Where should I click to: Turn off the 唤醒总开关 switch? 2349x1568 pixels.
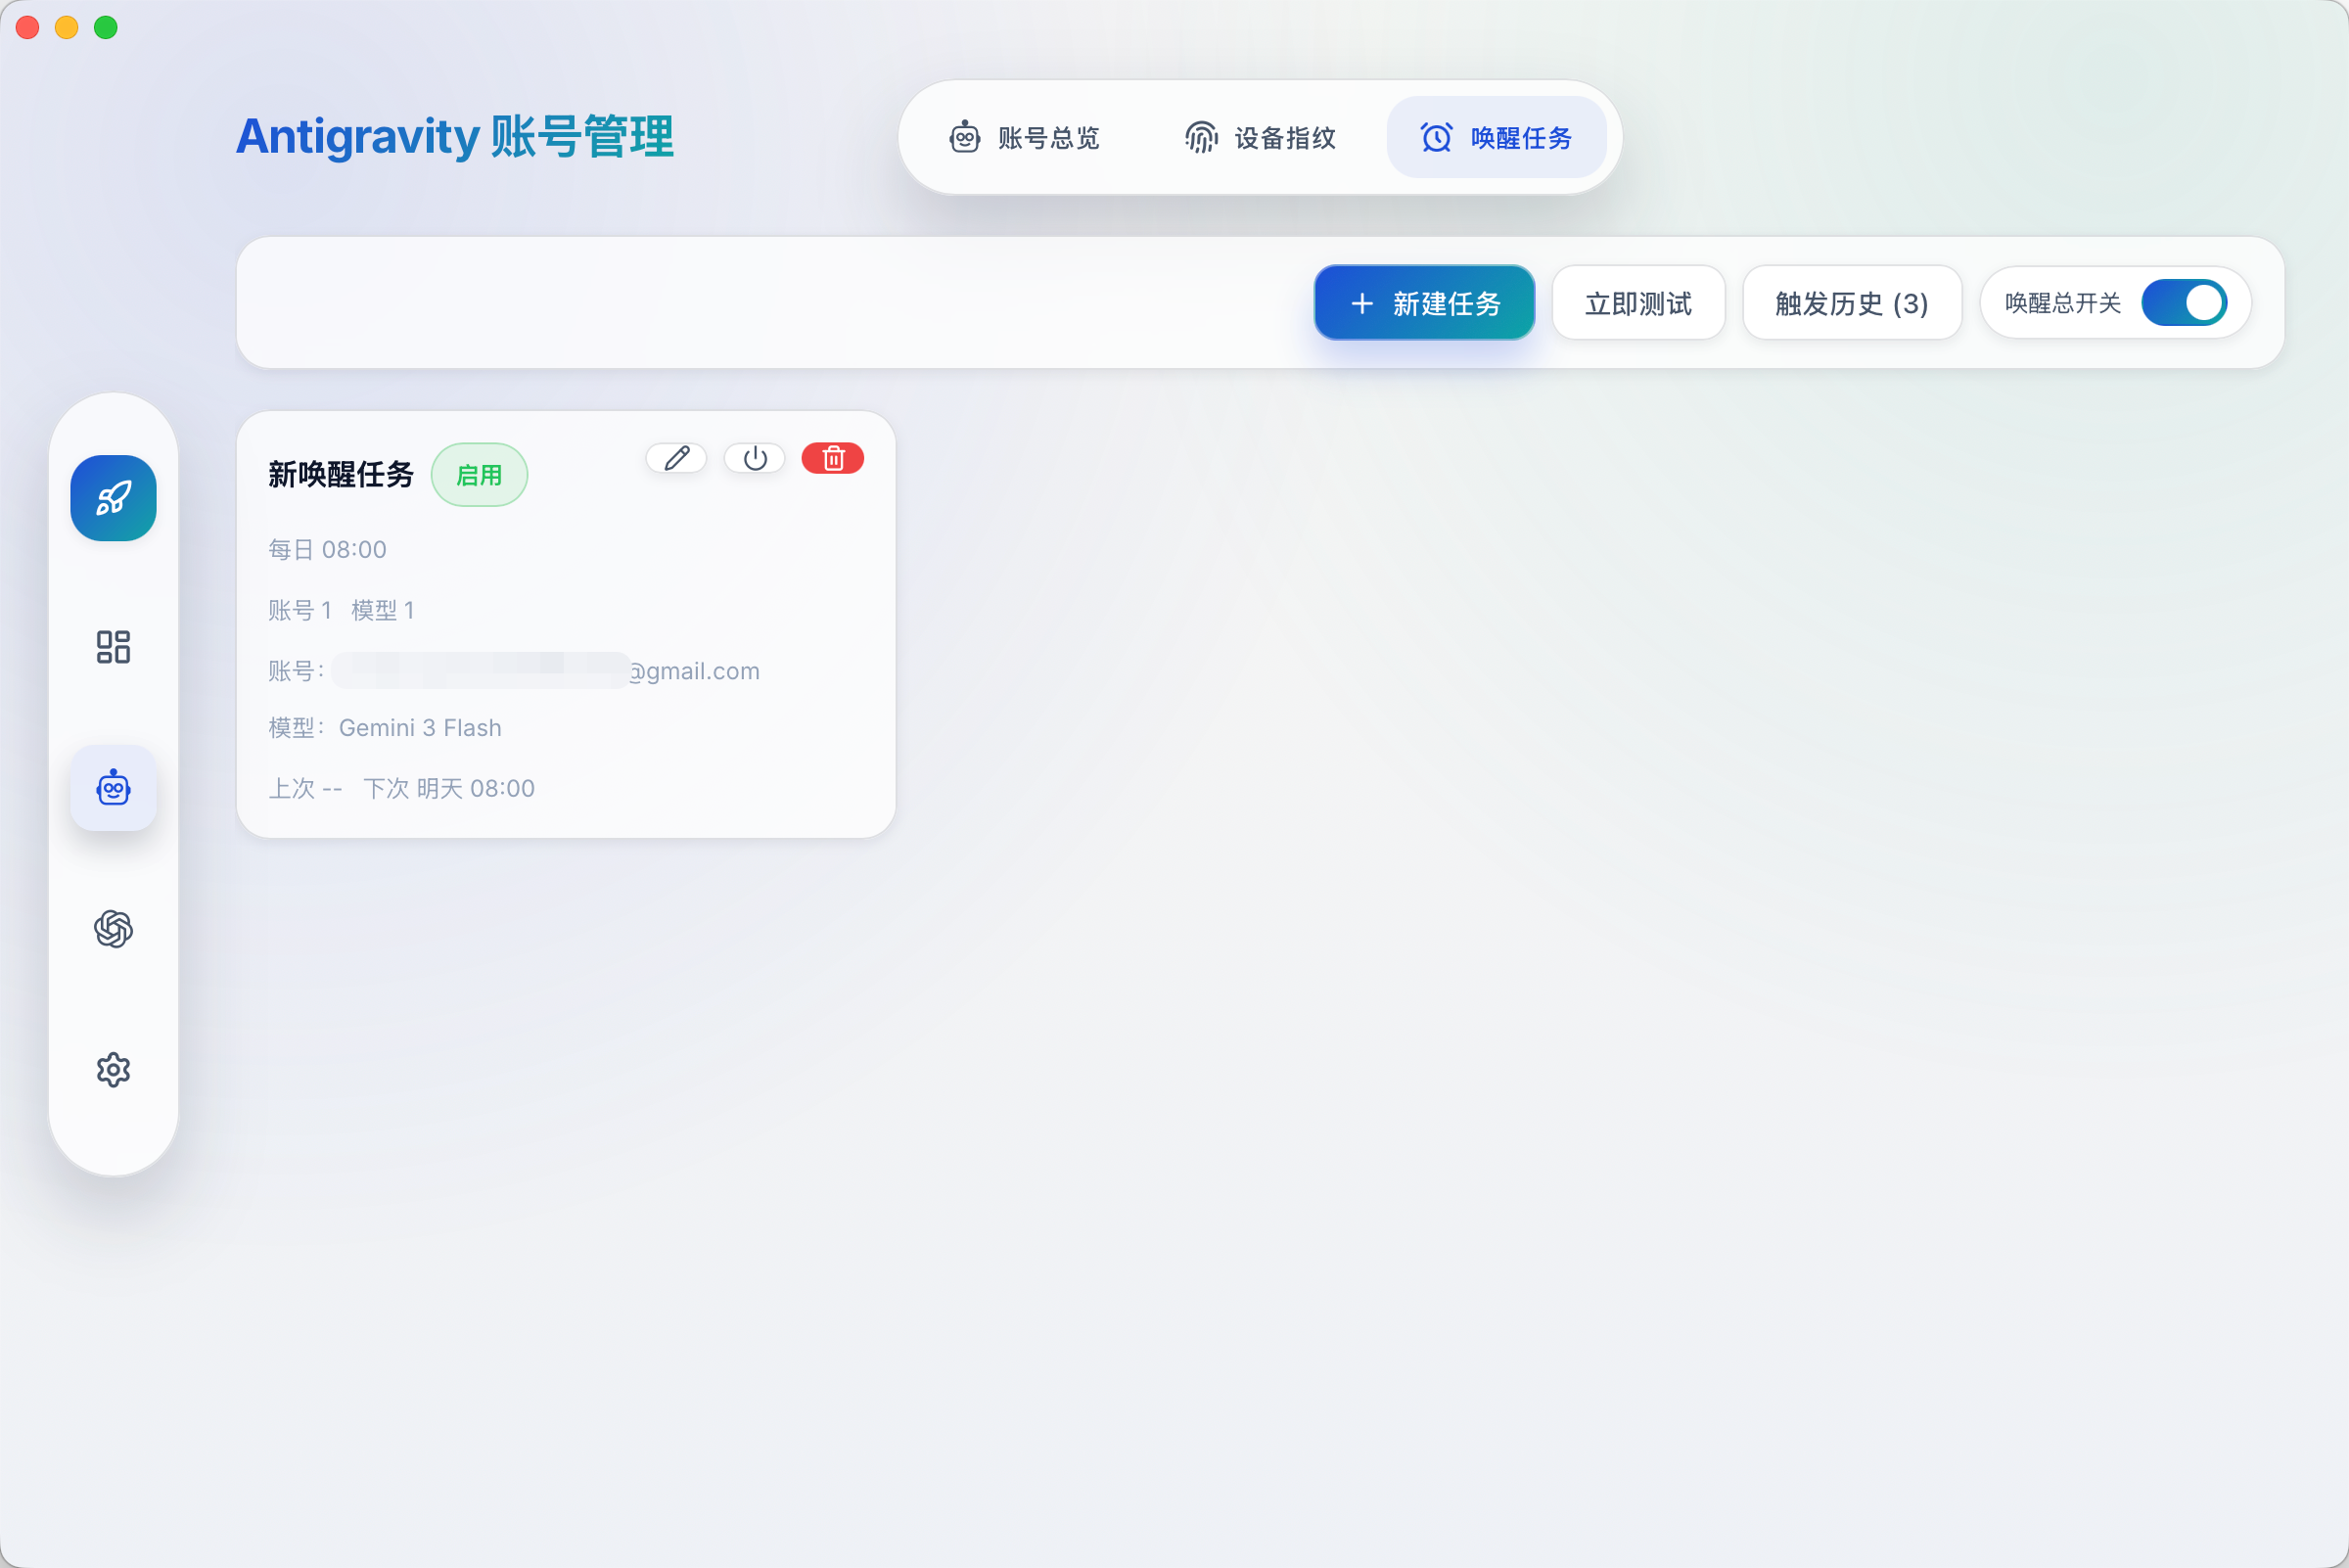pos(2187,302)
